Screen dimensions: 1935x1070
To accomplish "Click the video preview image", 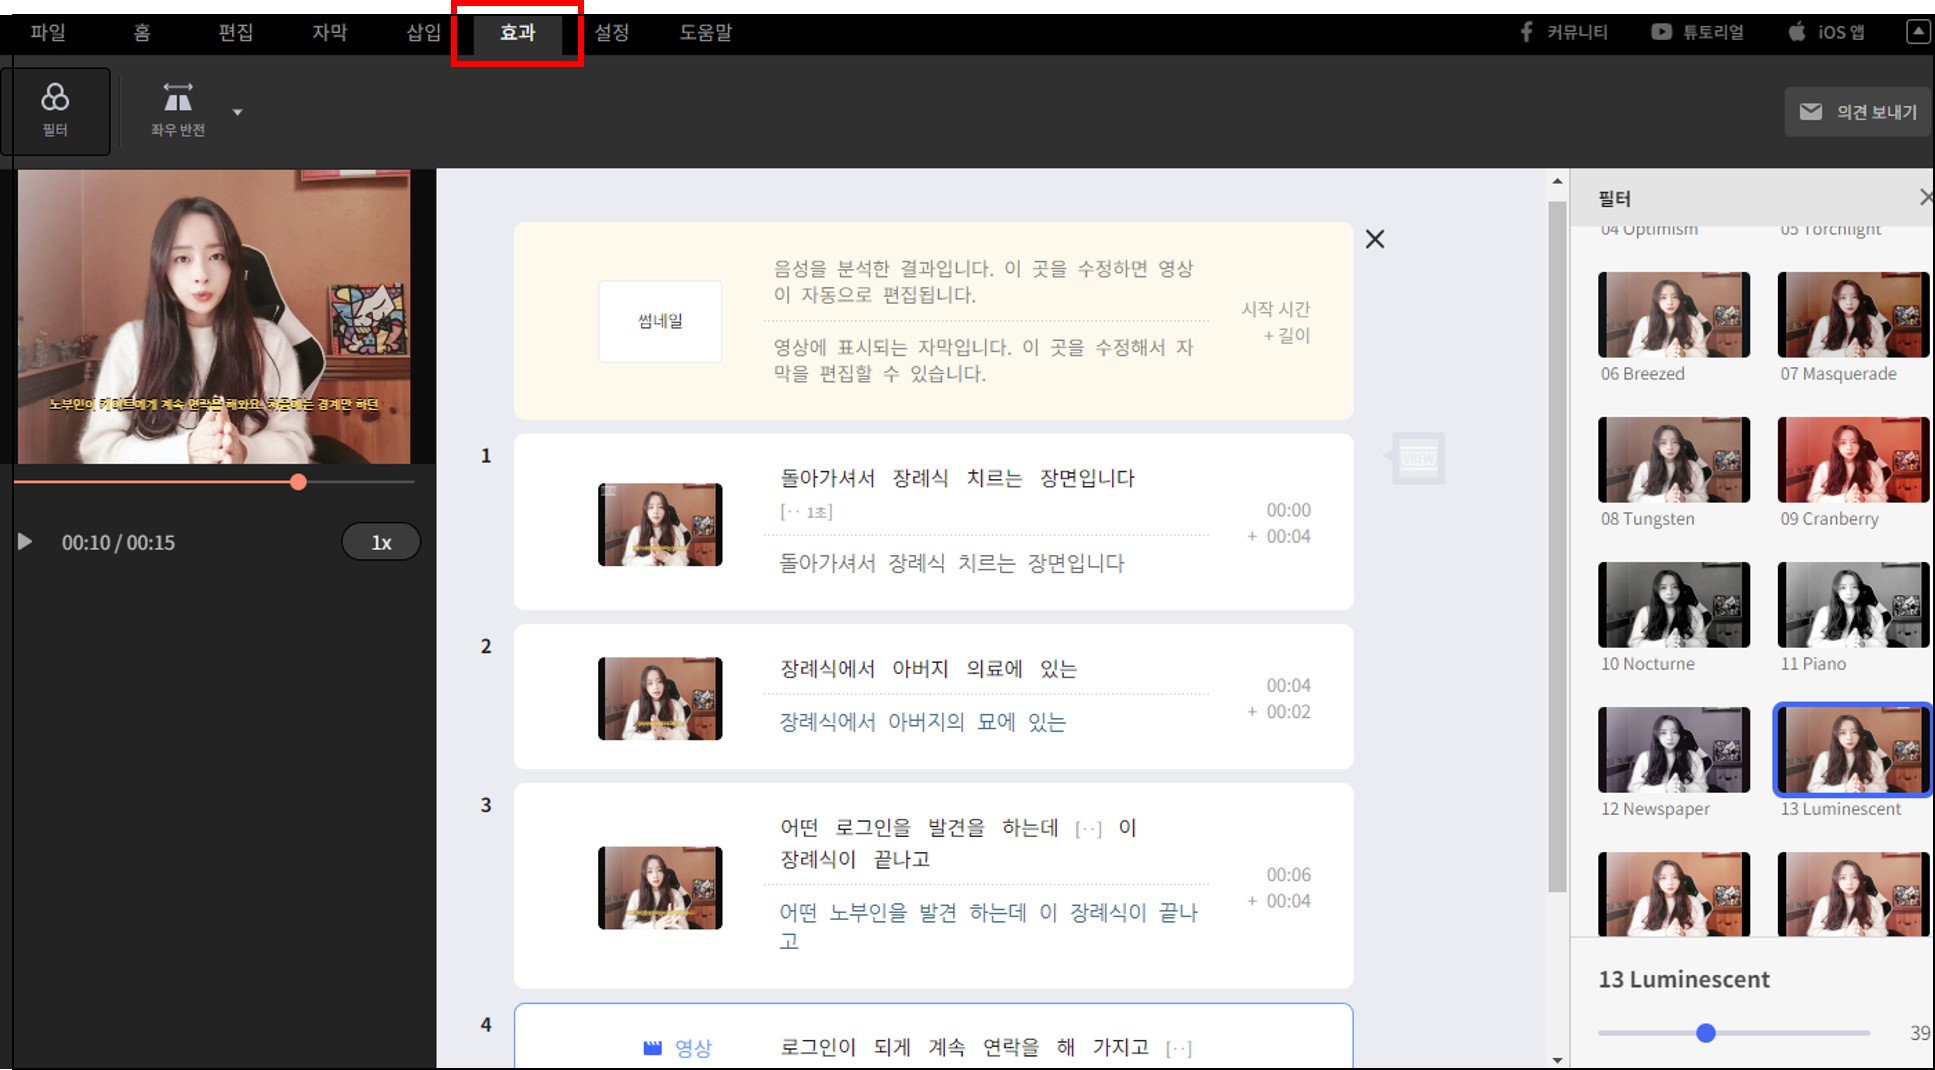I will coord(214,316).
